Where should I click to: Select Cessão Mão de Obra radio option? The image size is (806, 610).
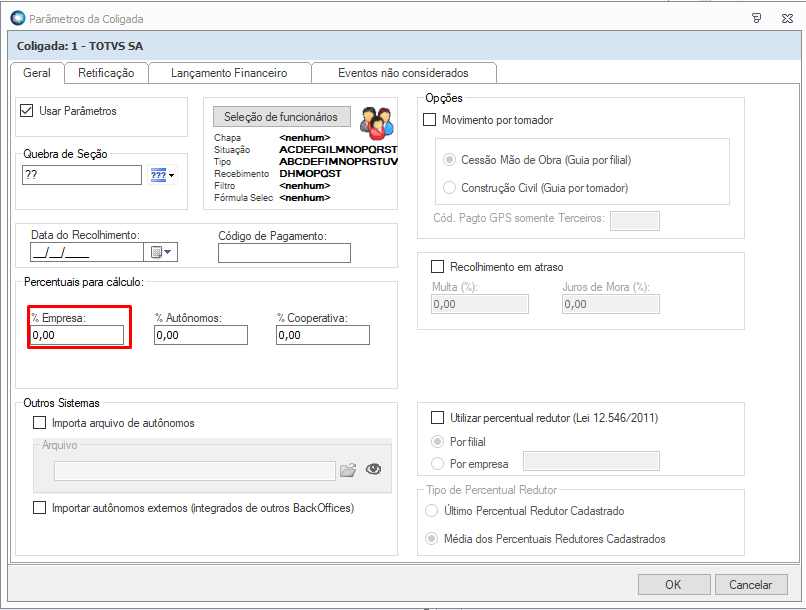[449, 160]
